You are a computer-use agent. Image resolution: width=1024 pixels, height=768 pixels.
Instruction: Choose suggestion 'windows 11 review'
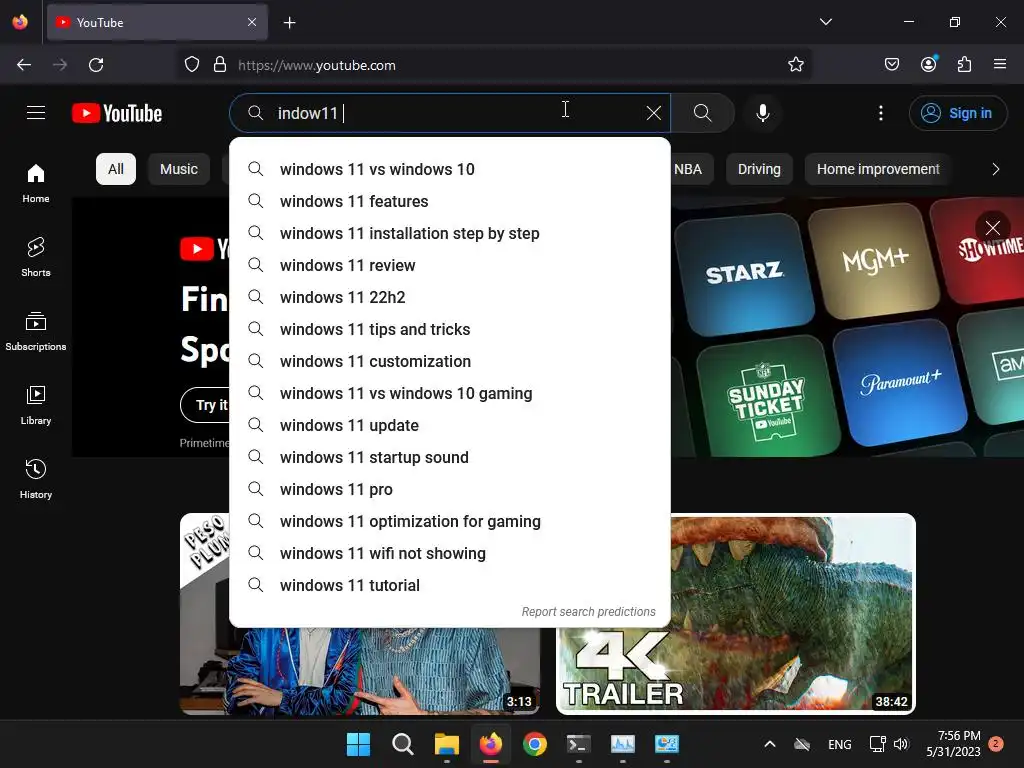(x=450, y=265)
